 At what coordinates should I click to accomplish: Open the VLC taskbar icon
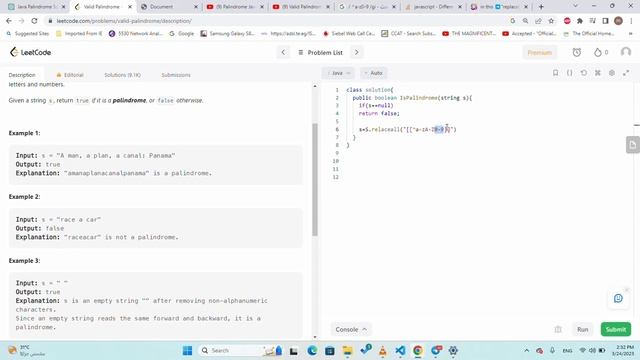click(x=382, y=350)
